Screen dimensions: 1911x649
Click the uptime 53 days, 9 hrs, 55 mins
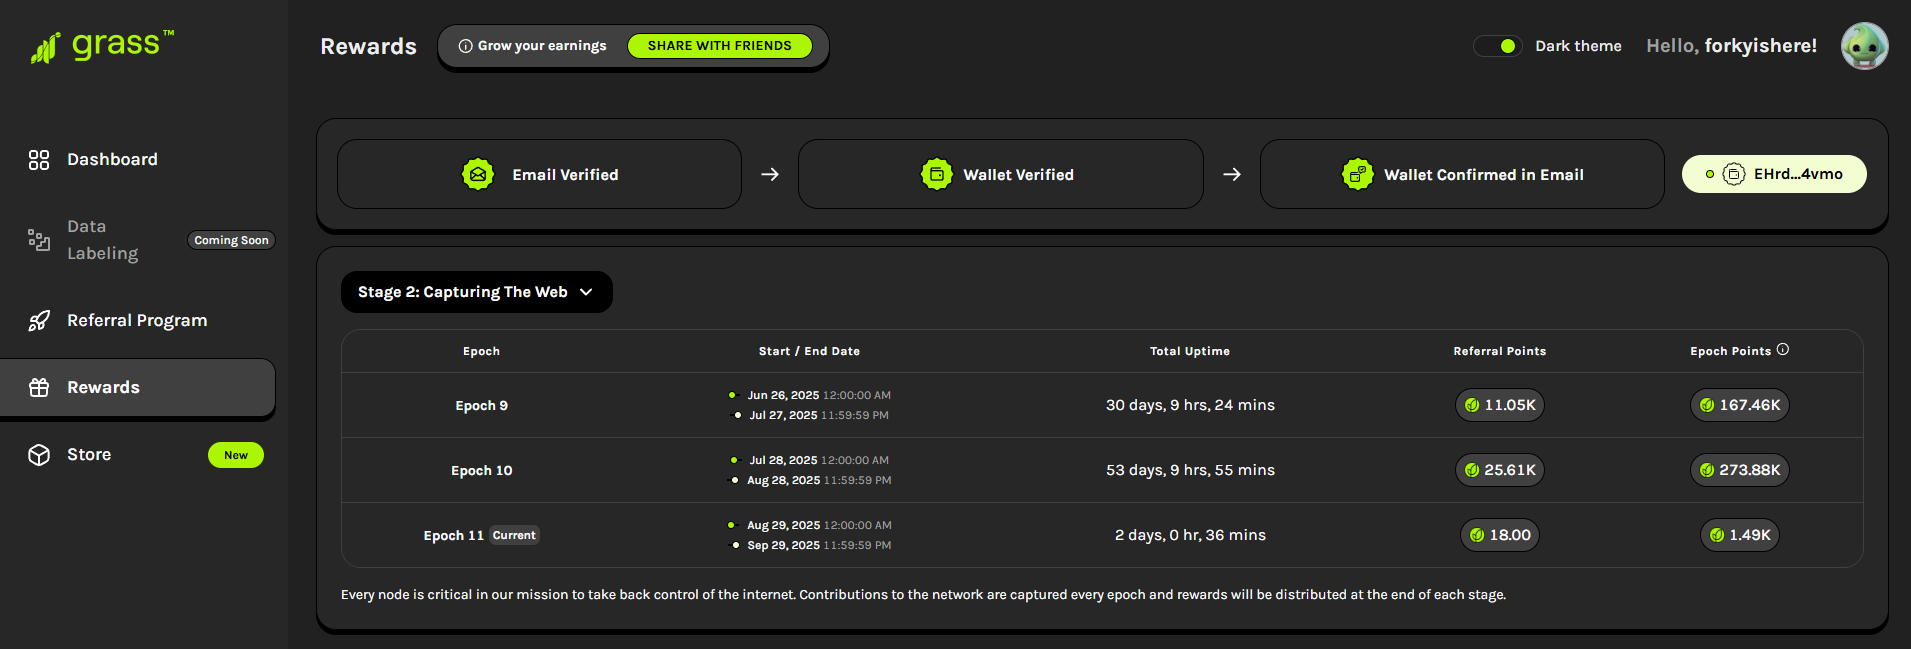(x=1190, y=470)
